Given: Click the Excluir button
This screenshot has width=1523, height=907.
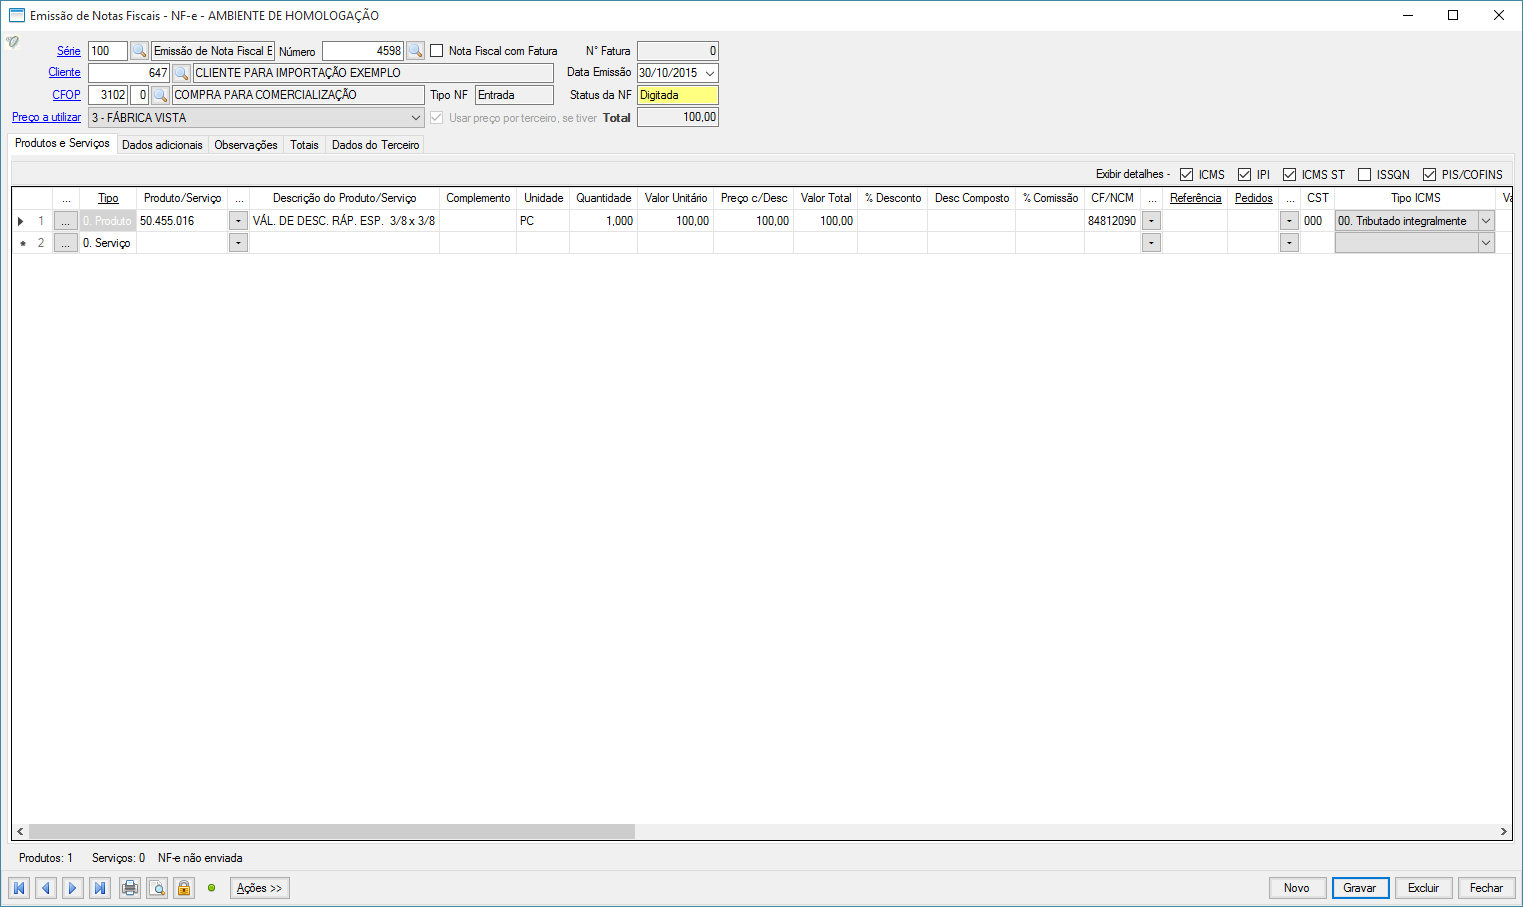Looking at the screenshot, I should (1424, 888).
